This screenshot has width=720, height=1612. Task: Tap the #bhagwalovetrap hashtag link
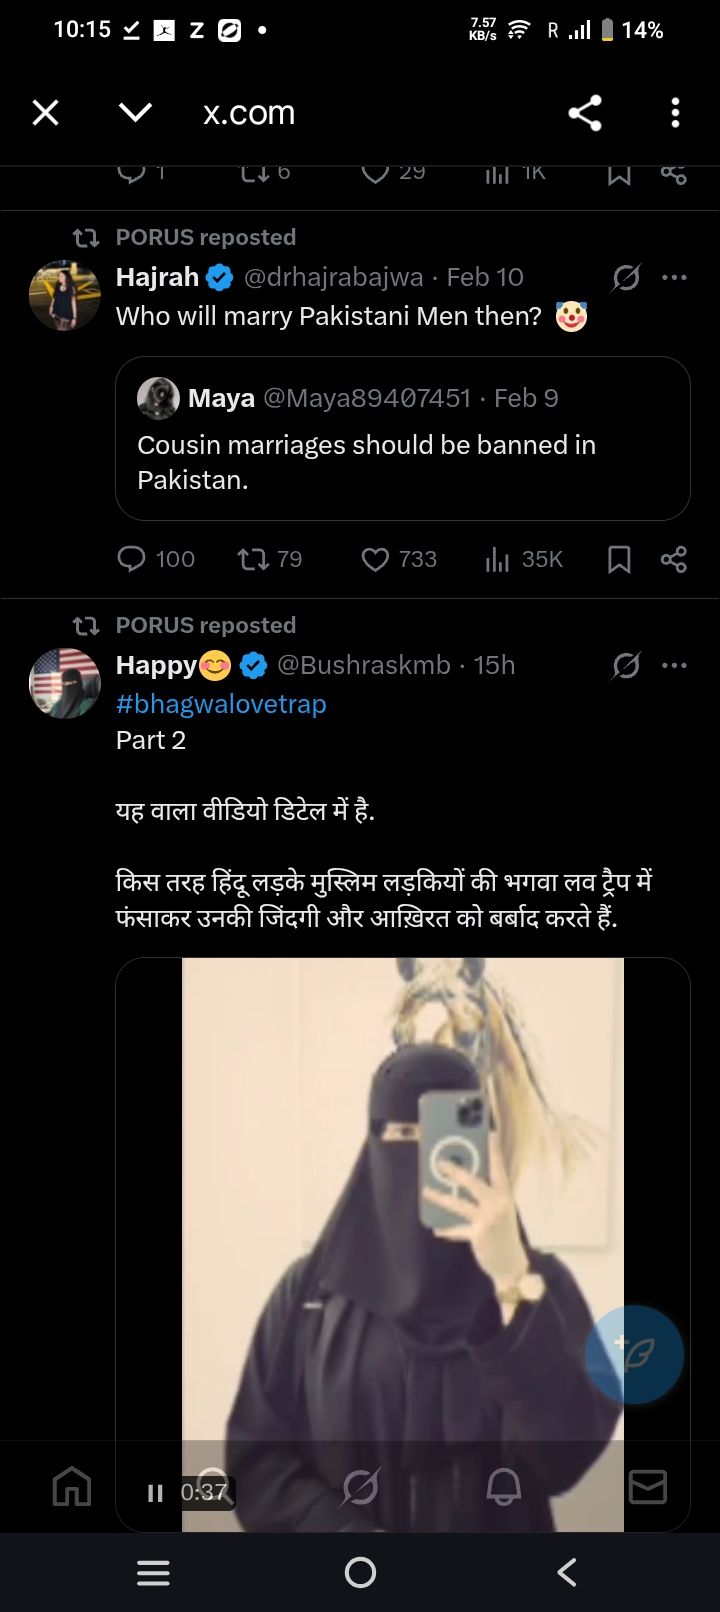221,704
